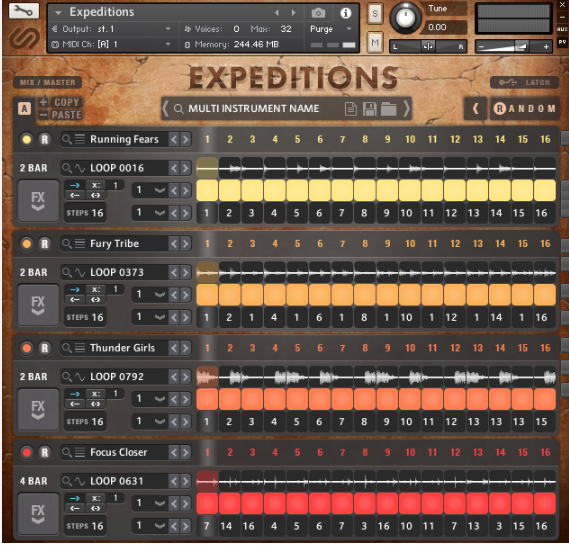Adjust the L/R pan slider

click(x=428, y=46)
